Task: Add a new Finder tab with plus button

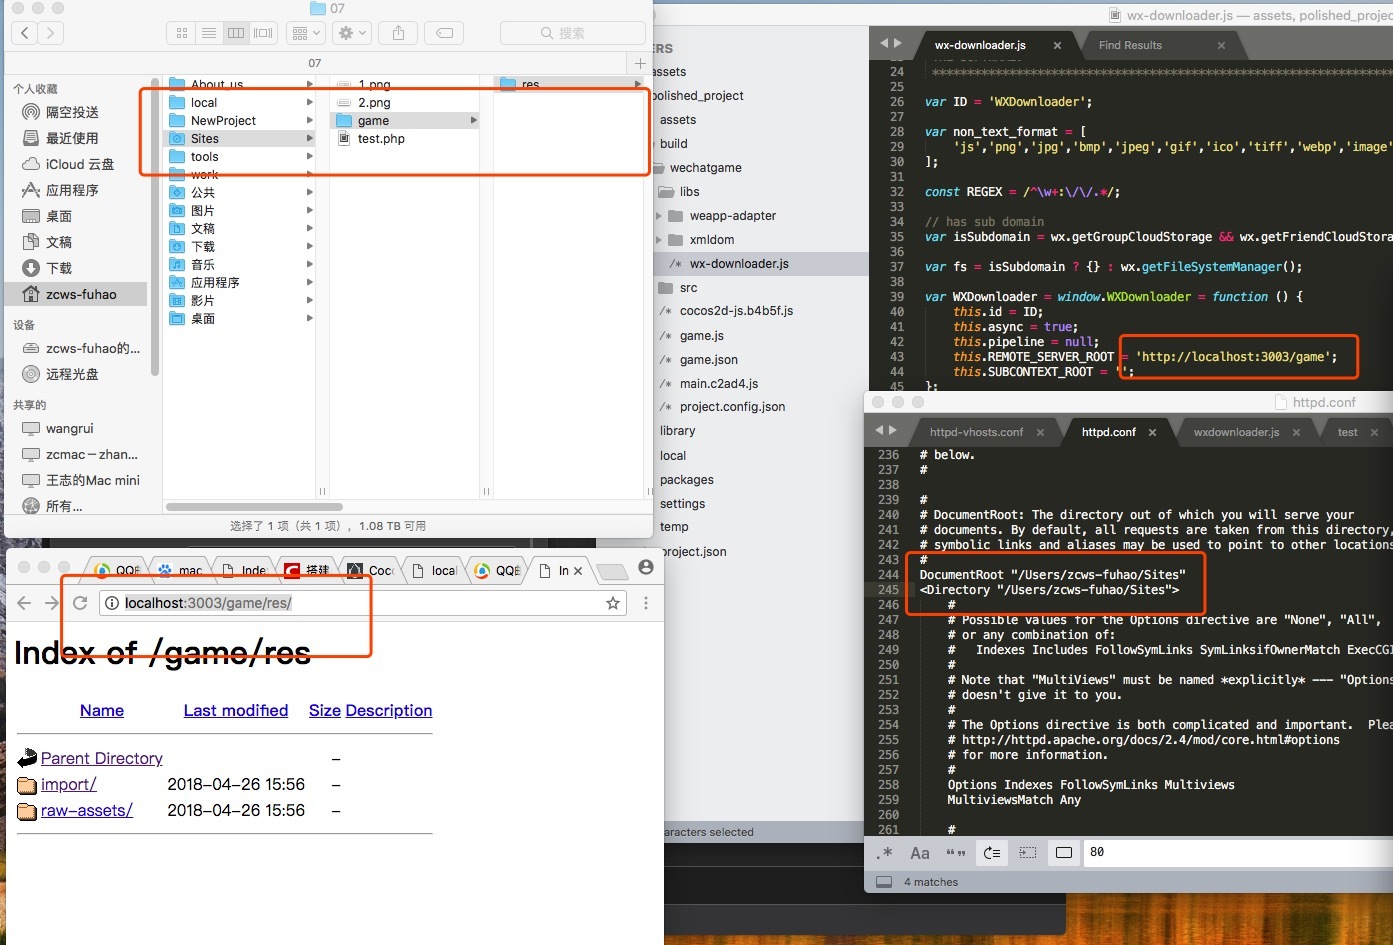Action: (x=640, y=63)
